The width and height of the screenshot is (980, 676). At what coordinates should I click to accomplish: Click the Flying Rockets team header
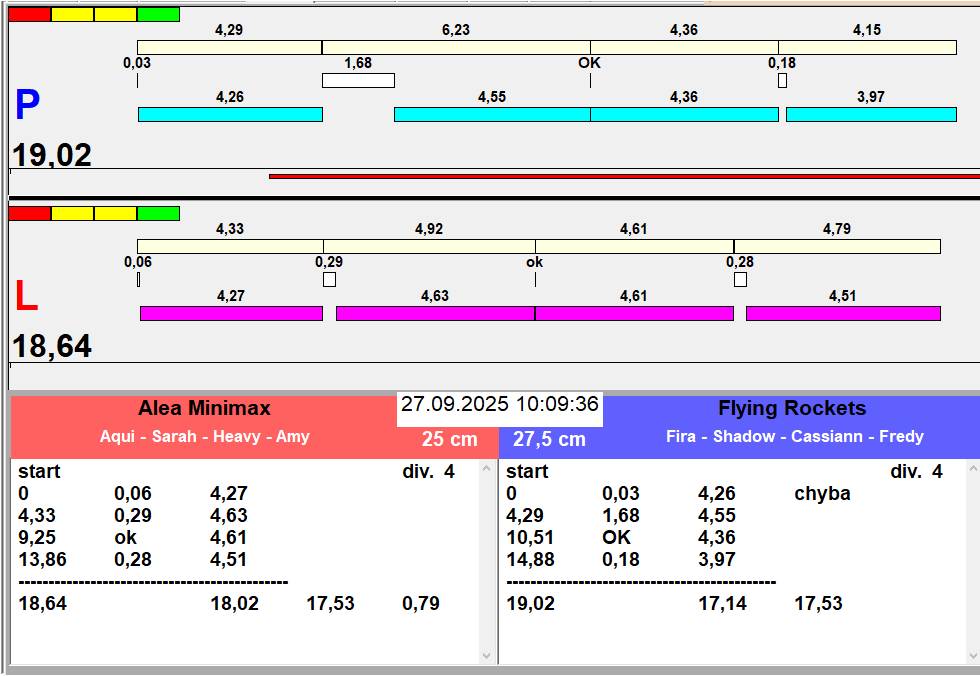coord(792,408)
